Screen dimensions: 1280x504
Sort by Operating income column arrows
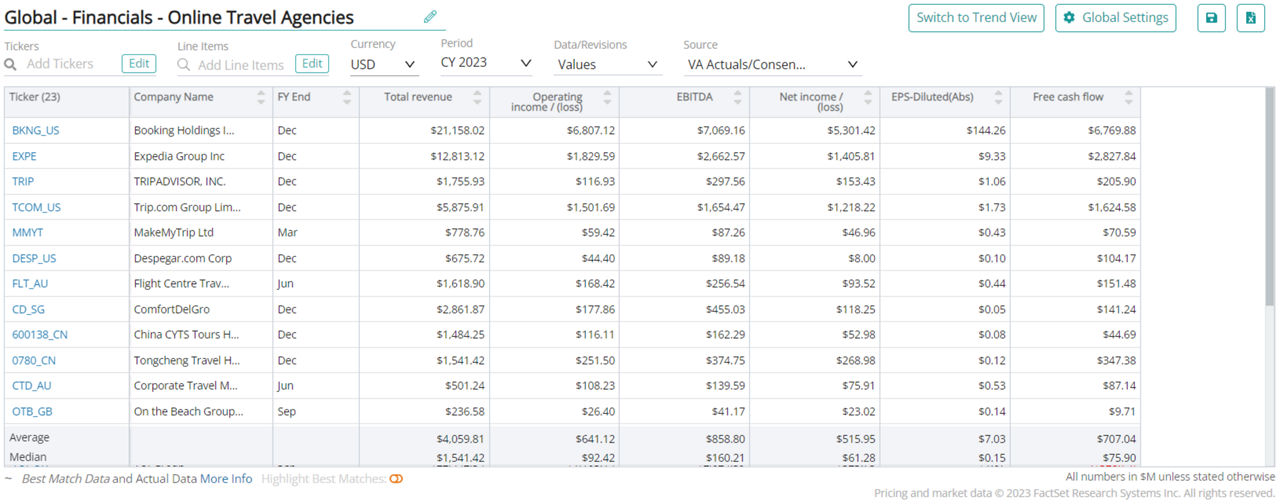point(608,97)
